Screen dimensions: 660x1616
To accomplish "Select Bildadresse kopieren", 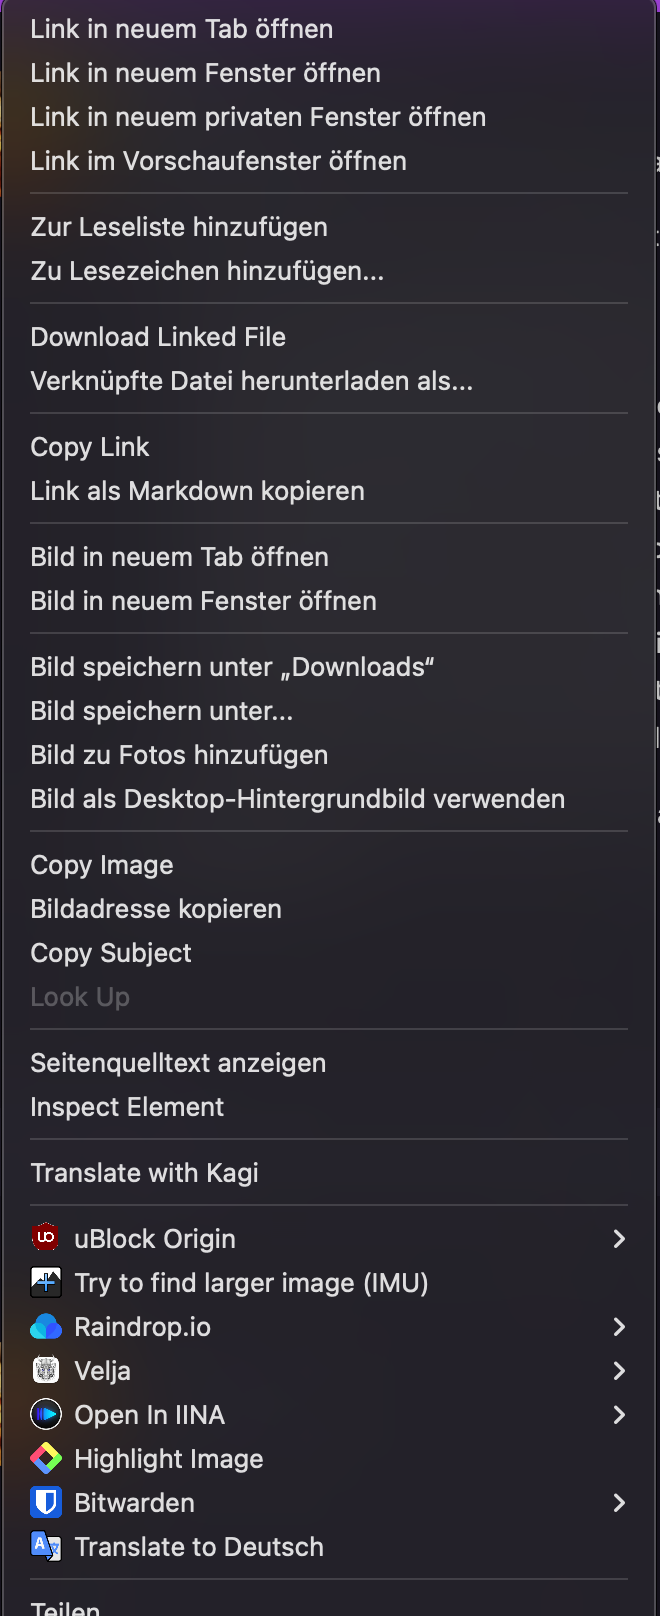I will click(156, 909).
